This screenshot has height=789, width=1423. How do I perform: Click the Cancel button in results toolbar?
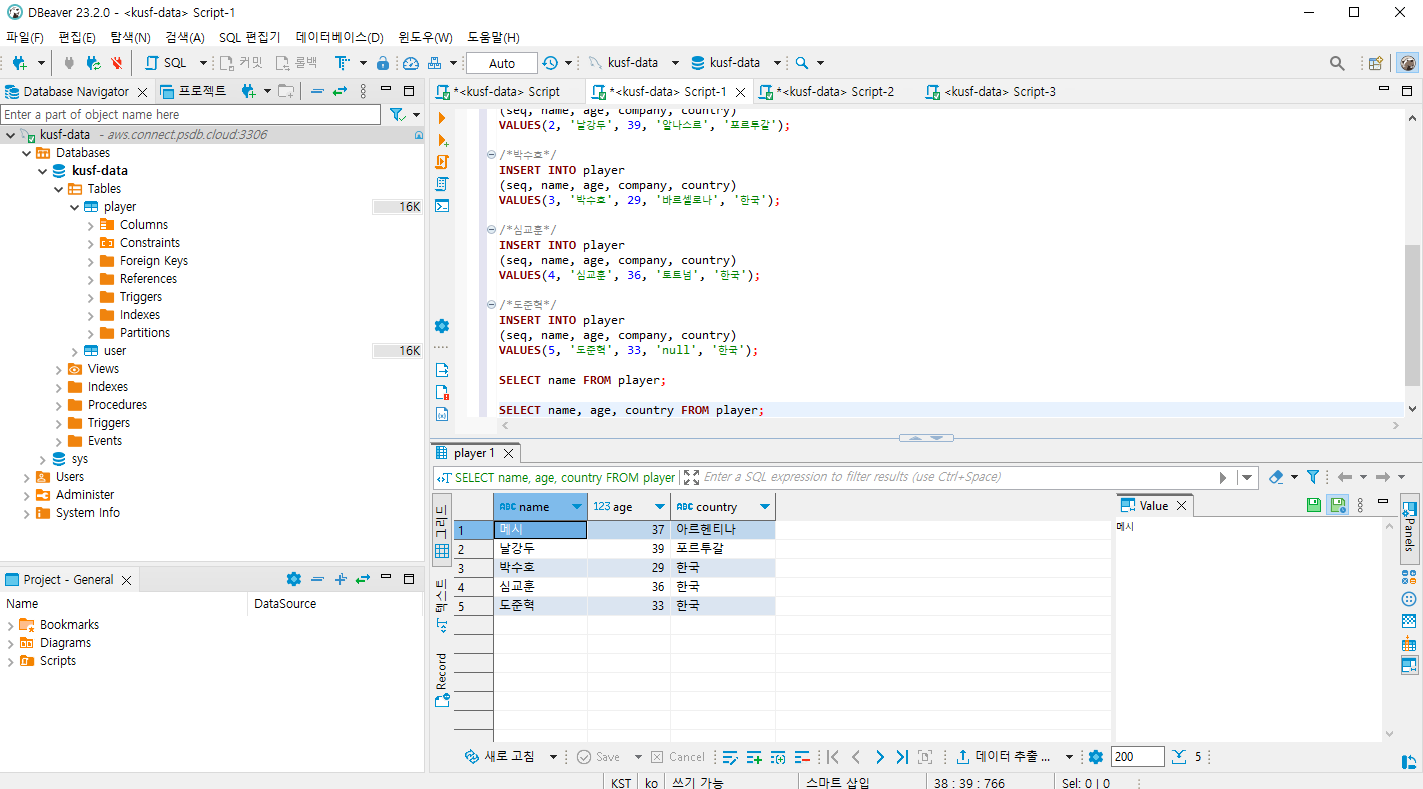pos(688,757)
